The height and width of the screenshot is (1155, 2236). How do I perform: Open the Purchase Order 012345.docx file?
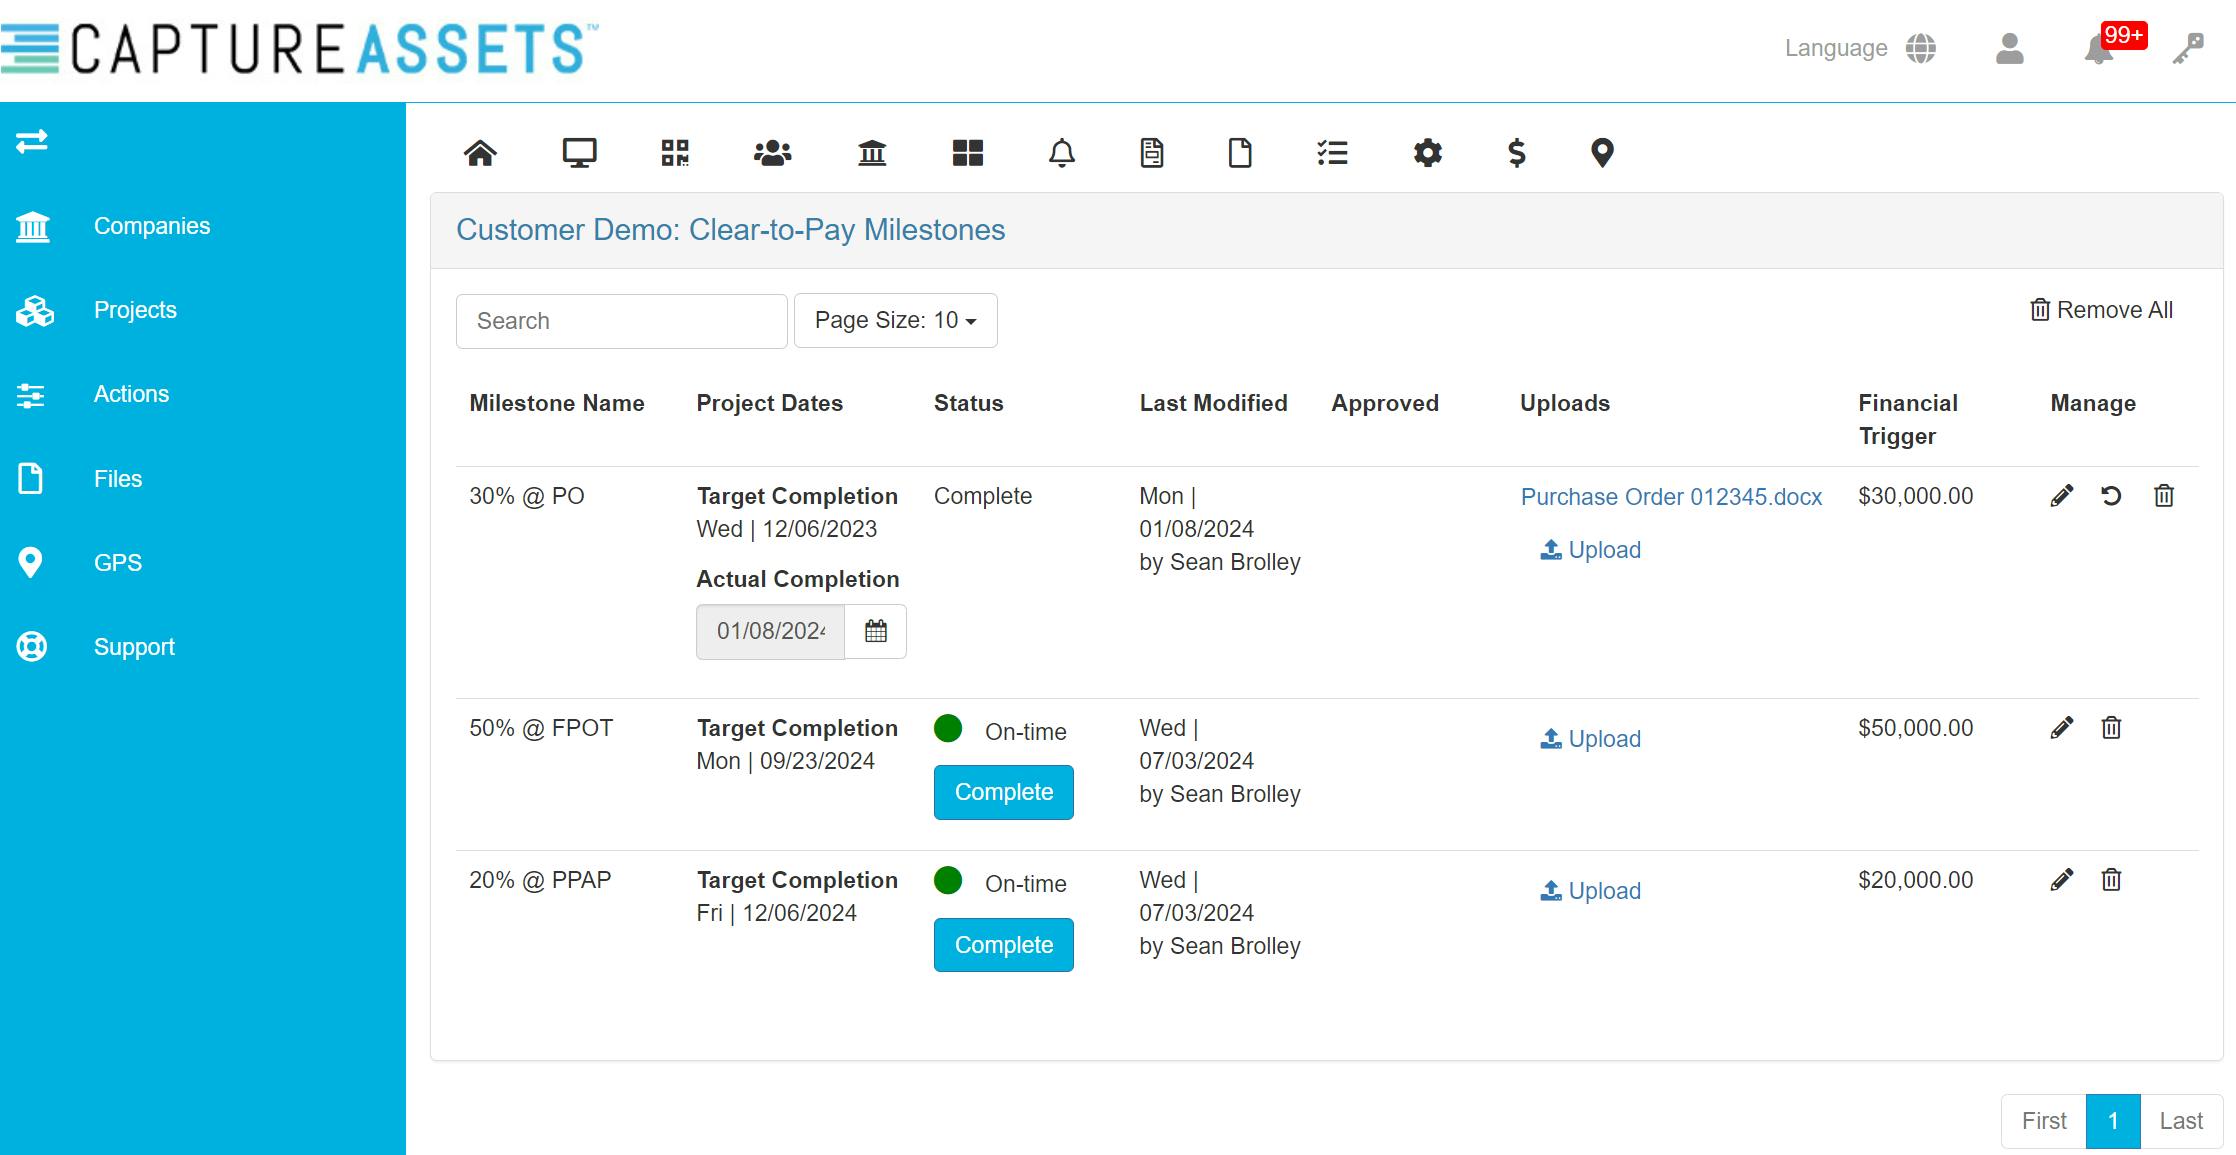click(x=1670, y=496)
